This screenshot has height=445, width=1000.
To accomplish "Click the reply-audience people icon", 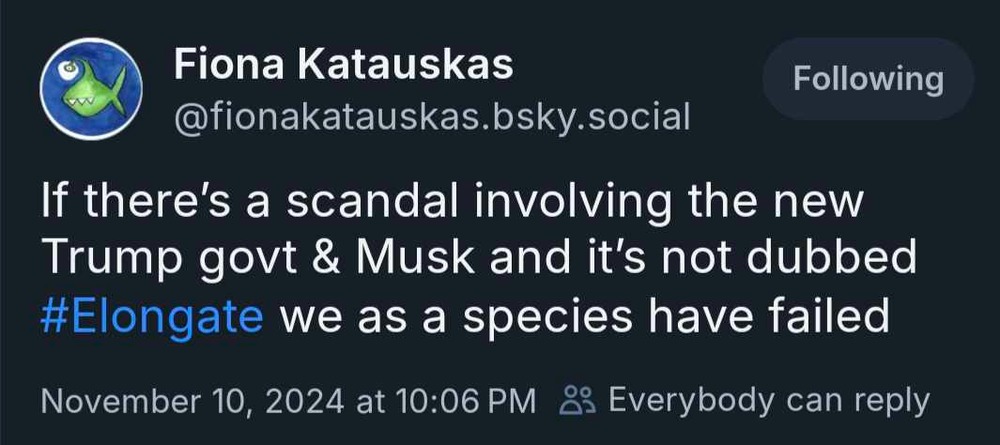I will (x=578, y=401).
